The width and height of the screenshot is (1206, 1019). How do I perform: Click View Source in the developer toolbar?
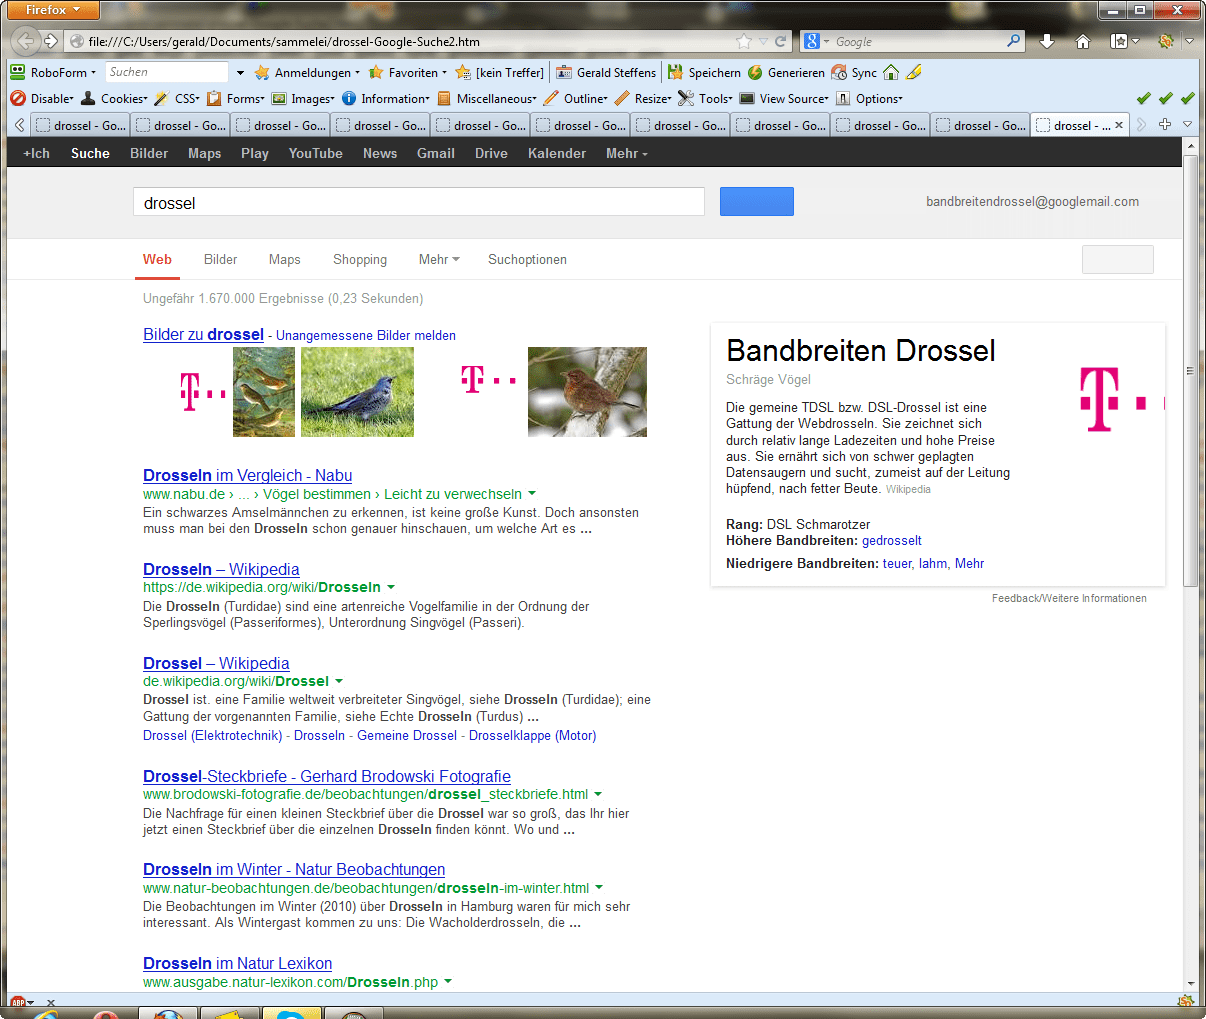pyautogui.click(x=784, y=98)
